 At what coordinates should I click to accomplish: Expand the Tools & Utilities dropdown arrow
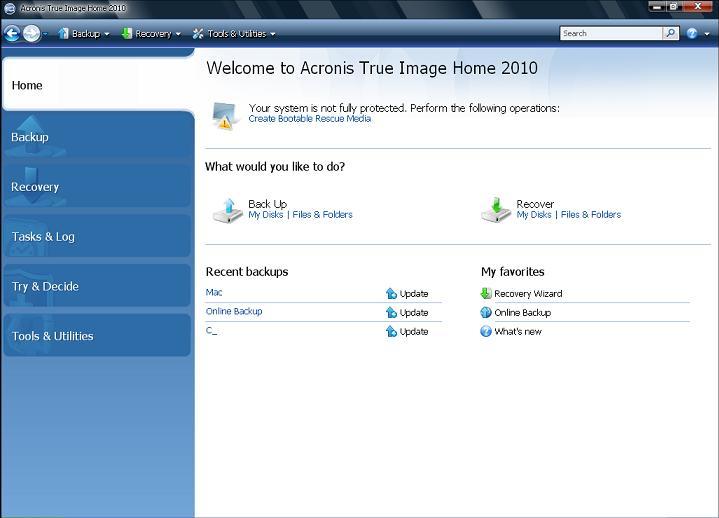[x=273, y=34]
